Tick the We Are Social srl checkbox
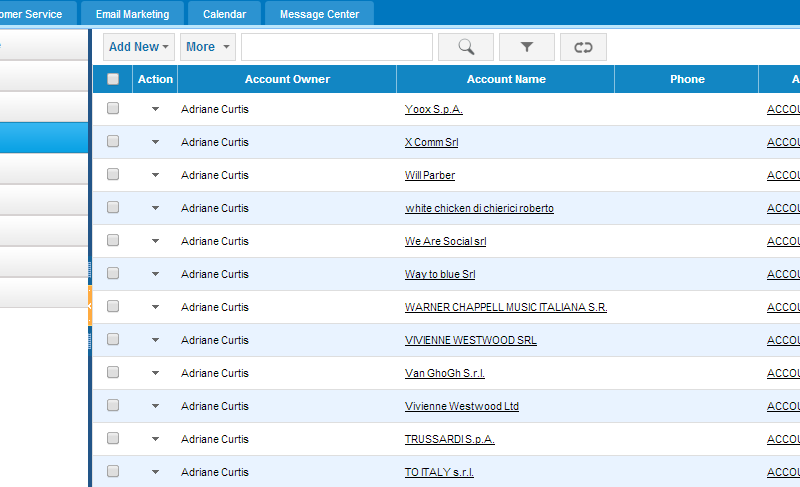This screenshot has height=487, width=800. coord(113,240)
